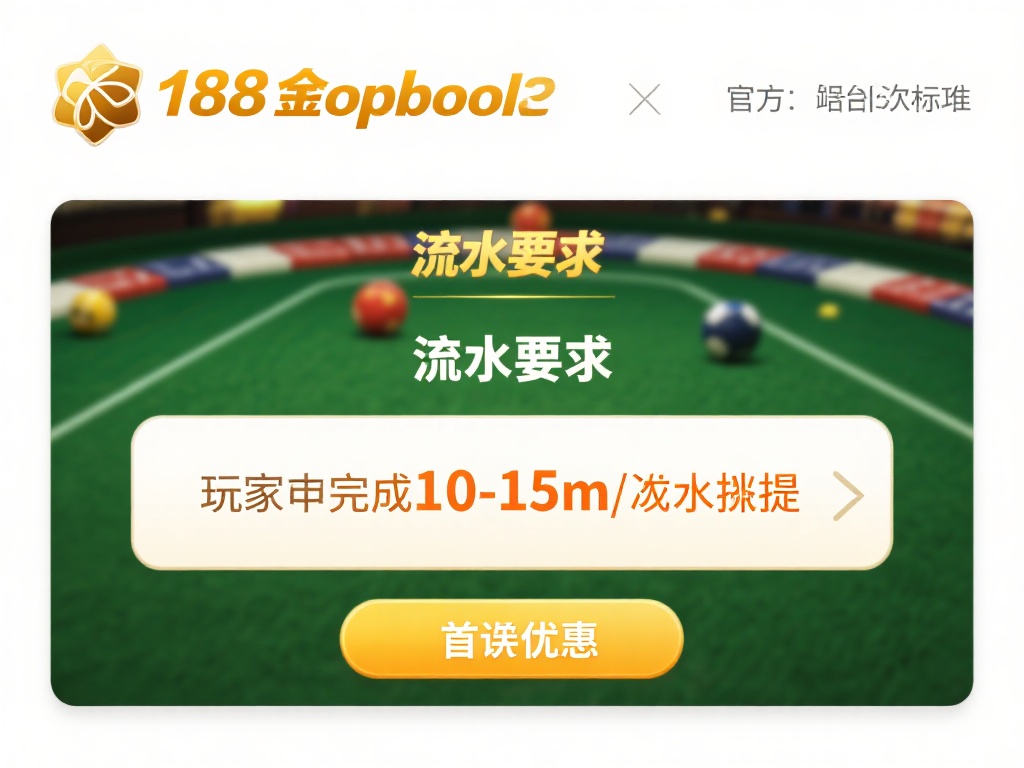
Task: Click the highlighted 10-15m orange text
Action: tap(512, 492)
